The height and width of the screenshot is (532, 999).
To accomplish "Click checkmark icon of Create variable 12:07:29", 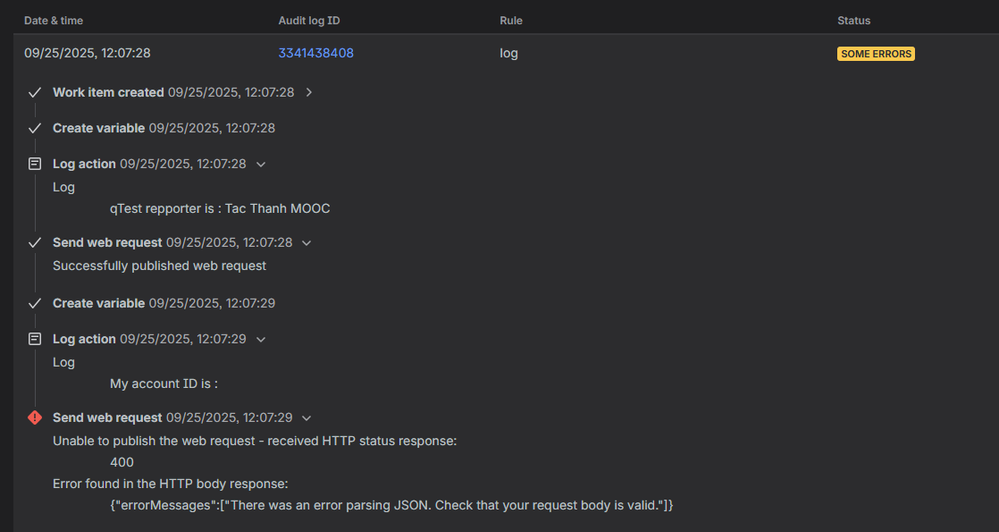I will coord(35,303).
